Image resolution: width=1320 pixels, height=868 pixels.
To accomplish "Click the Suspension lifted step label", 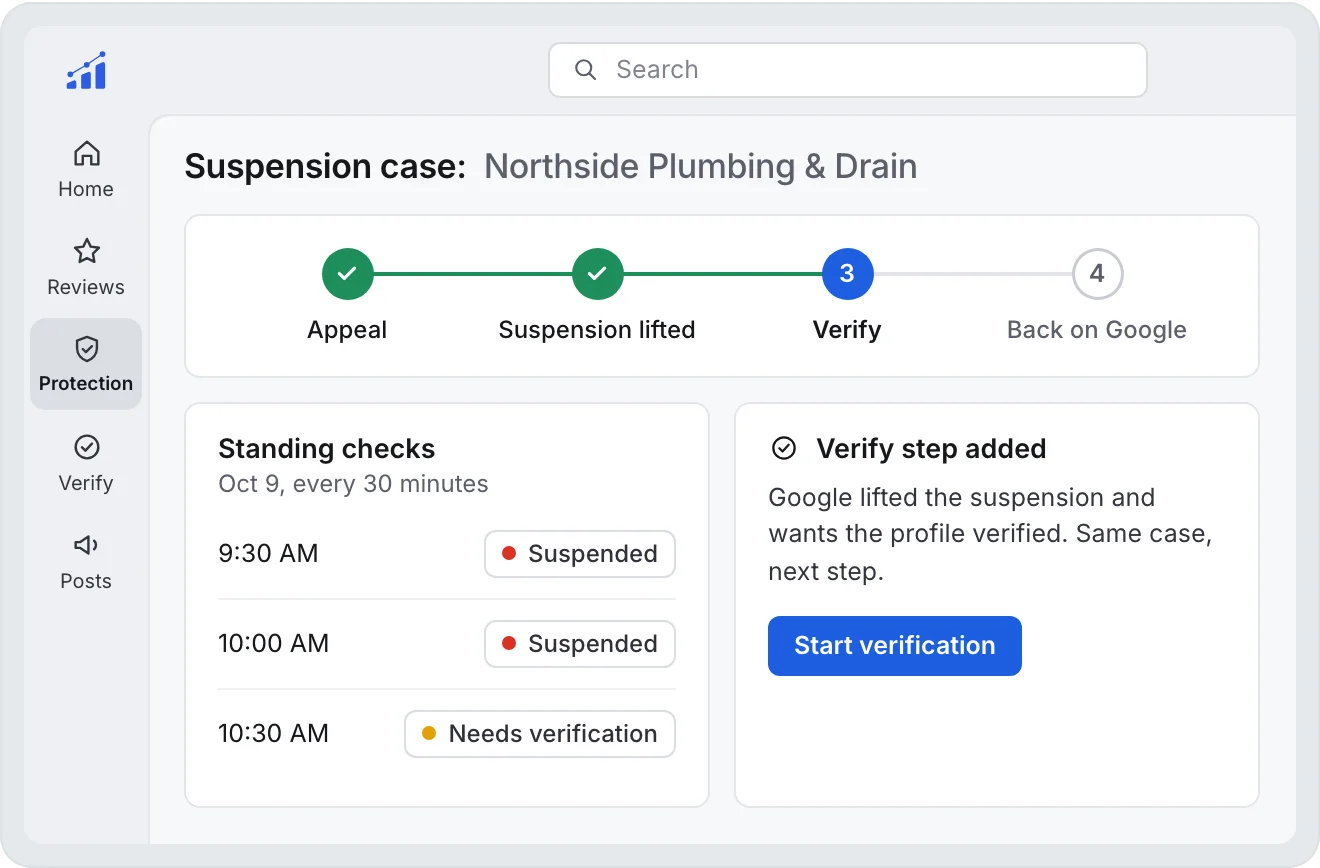I will 597,330.
